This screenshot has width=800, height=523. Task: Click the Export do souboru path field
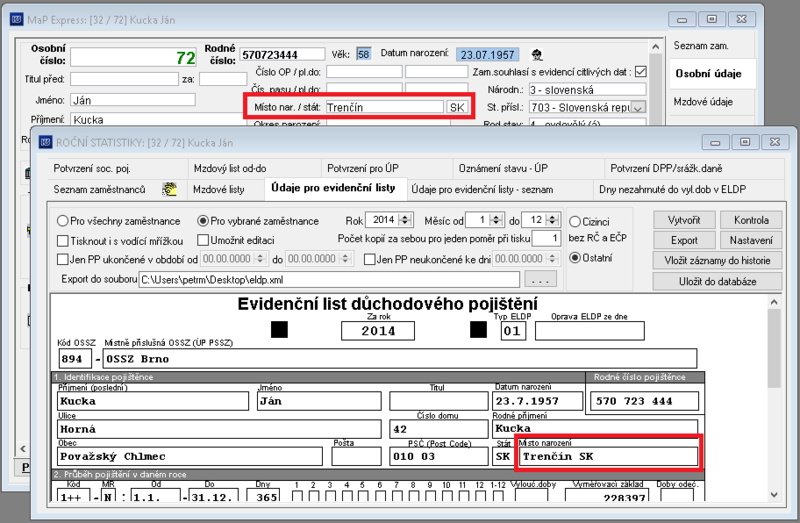[x=329, y=280]
